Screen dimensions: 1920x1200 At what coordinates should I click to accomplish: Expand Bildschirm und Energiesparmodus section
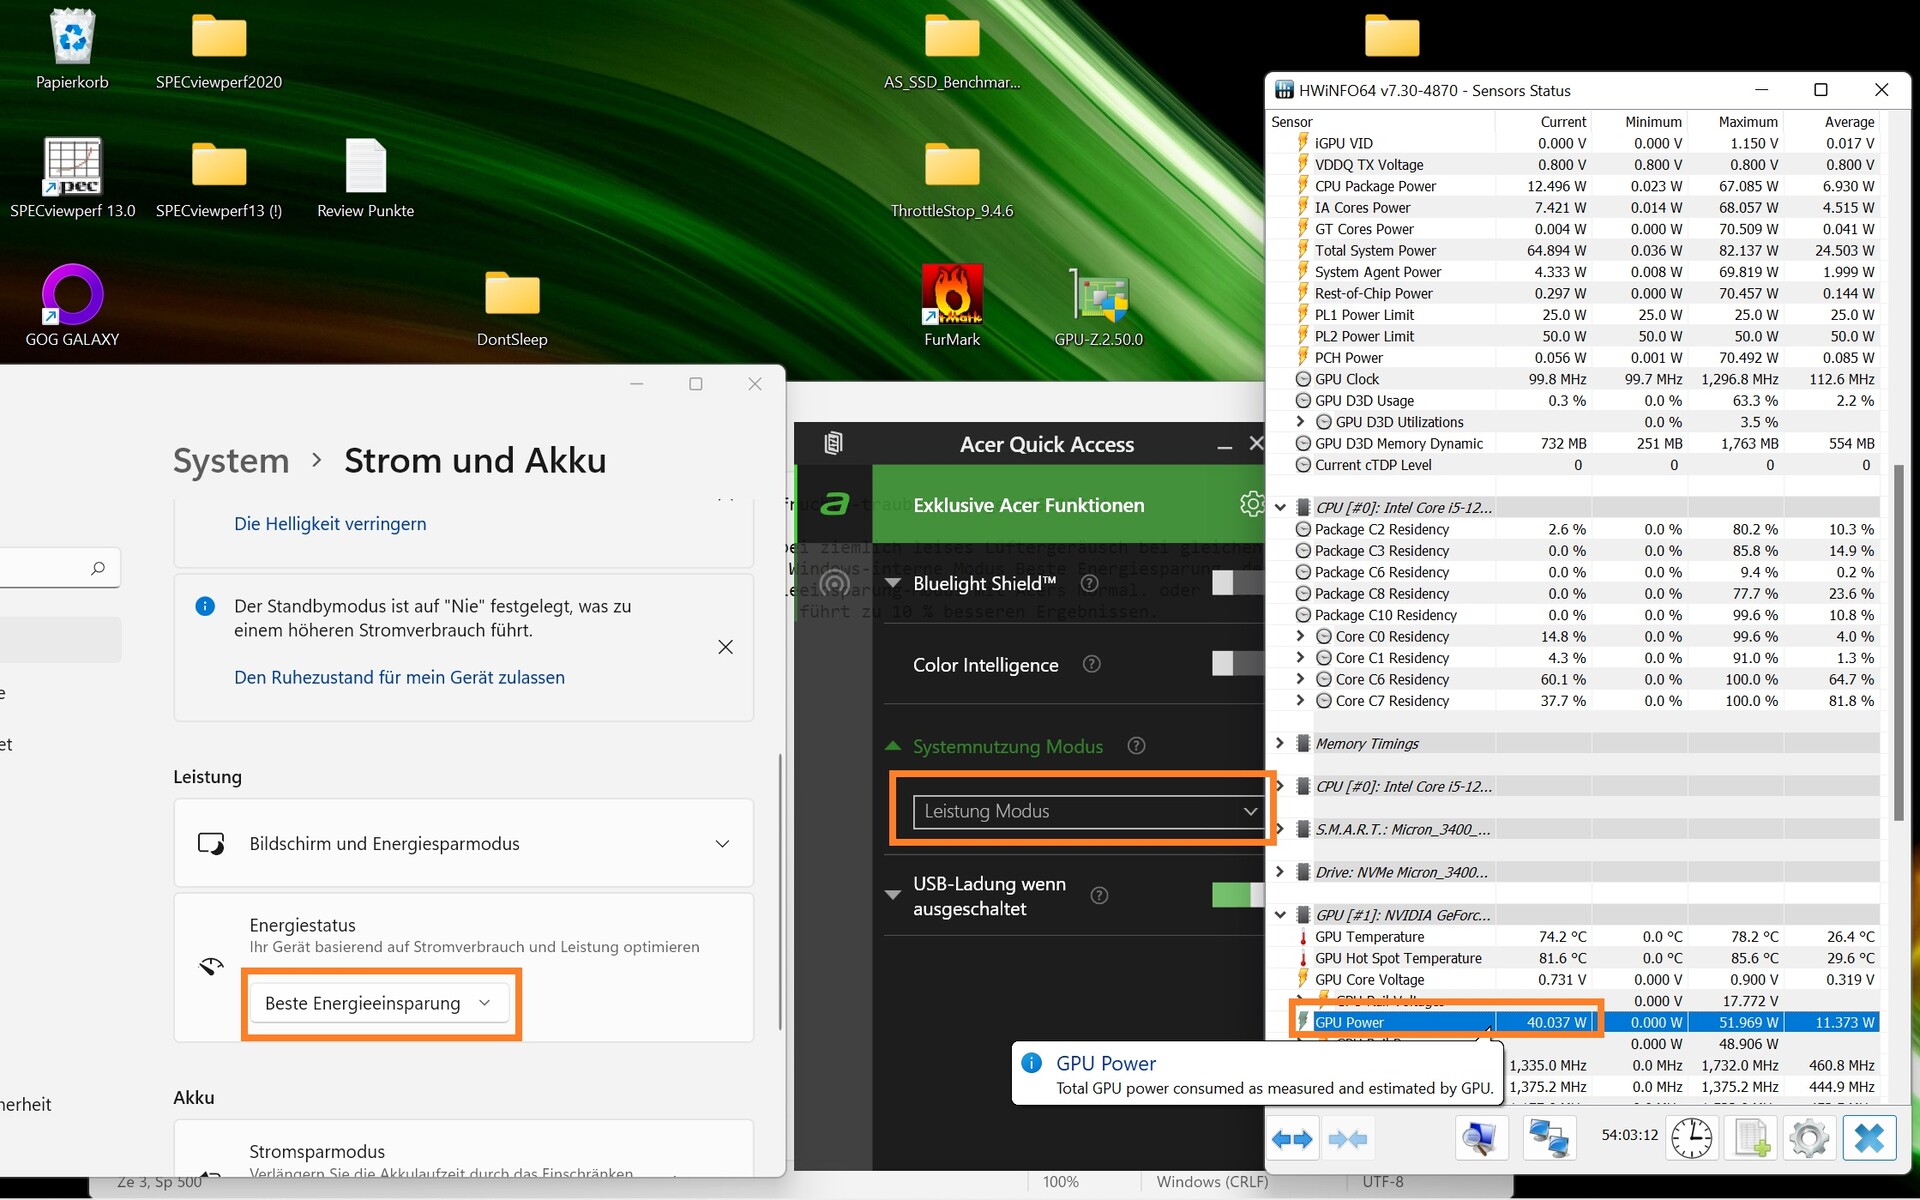464,843
